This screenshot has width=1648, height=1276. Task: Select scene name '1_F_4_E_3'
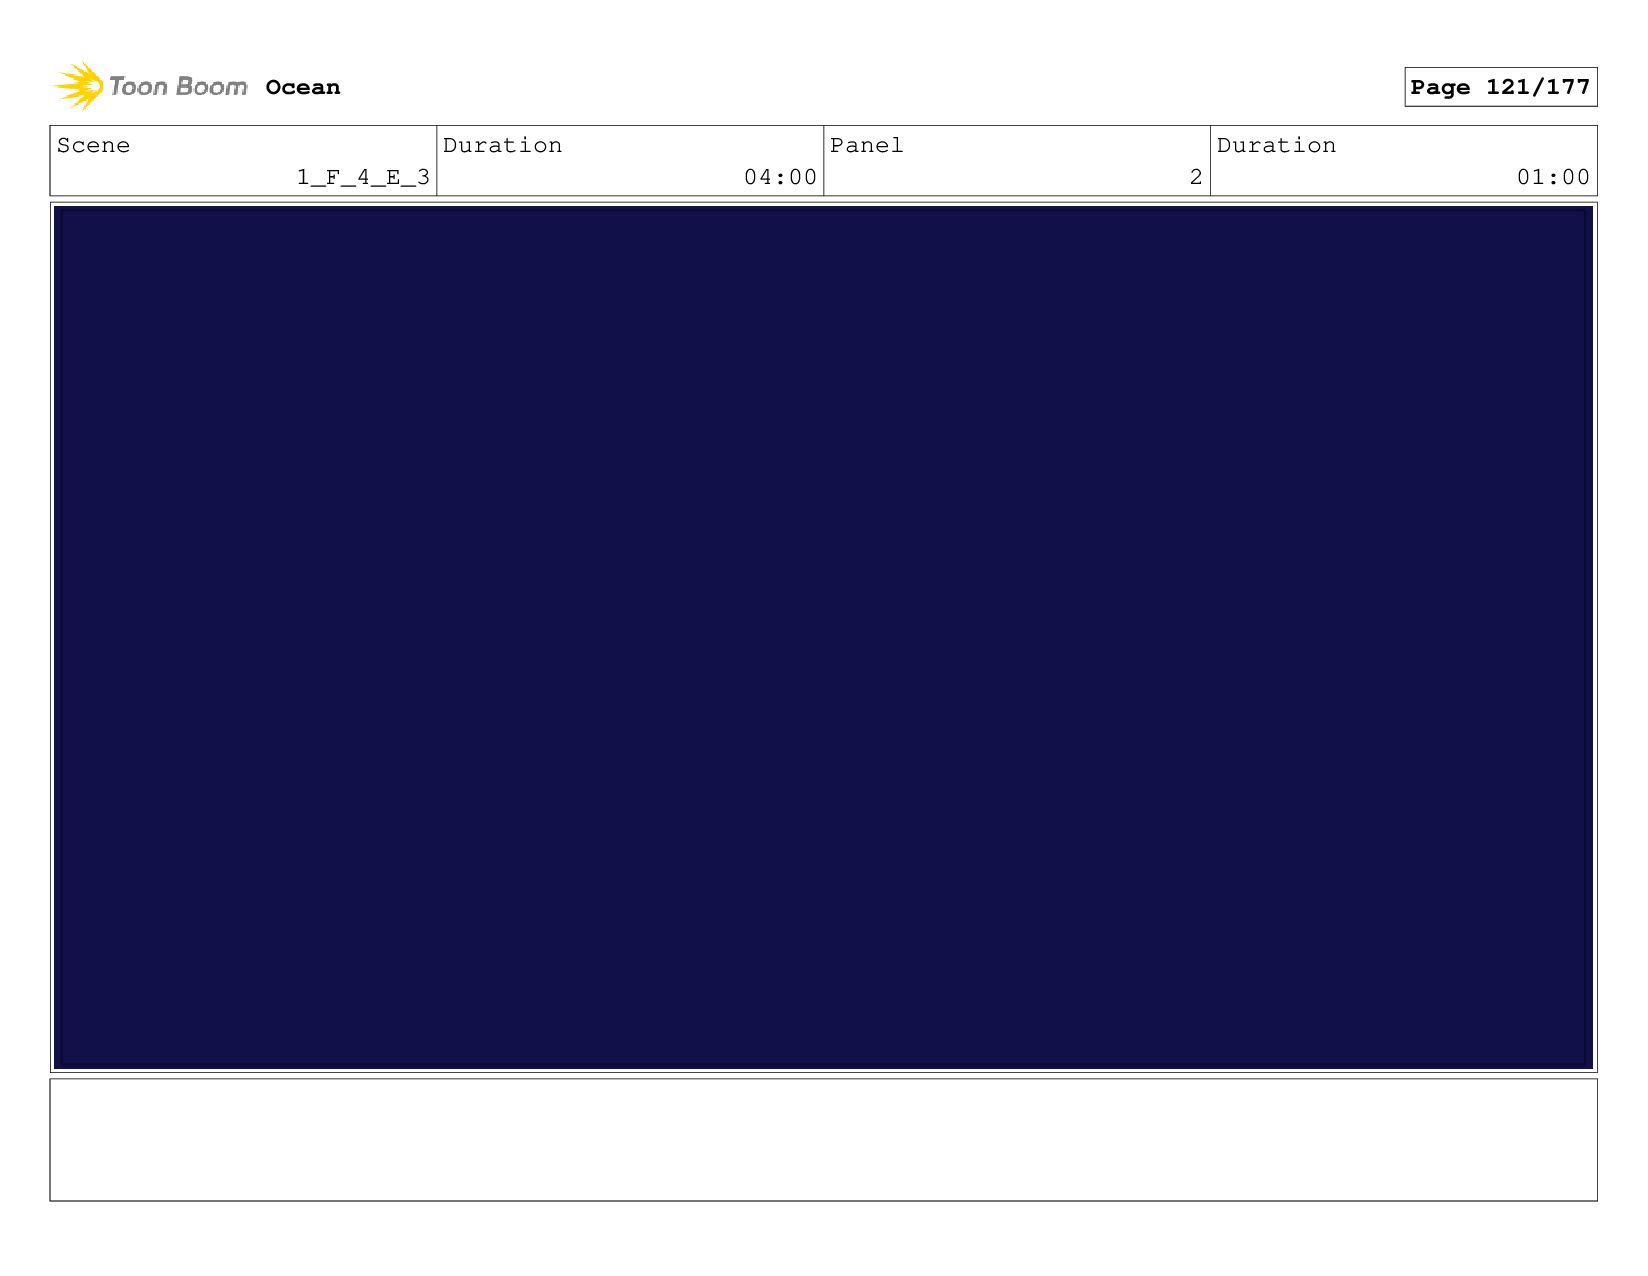[x=363, y=177]
